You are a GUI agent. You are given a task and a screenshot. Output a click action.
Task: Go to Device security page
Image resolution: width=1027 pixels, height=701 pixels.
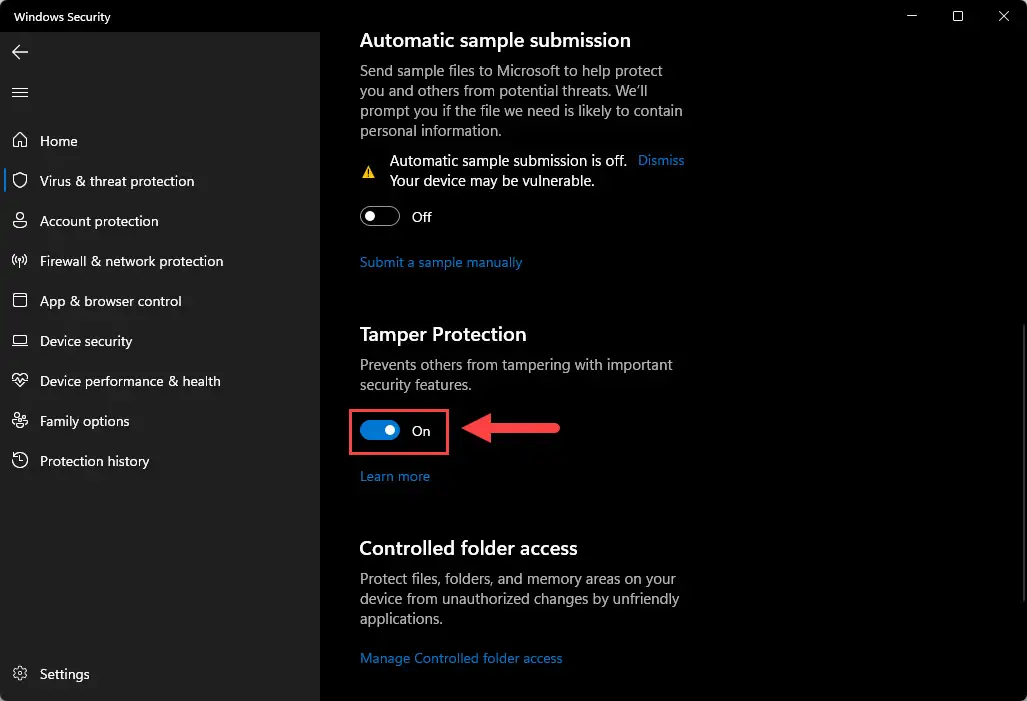point(86,341)
